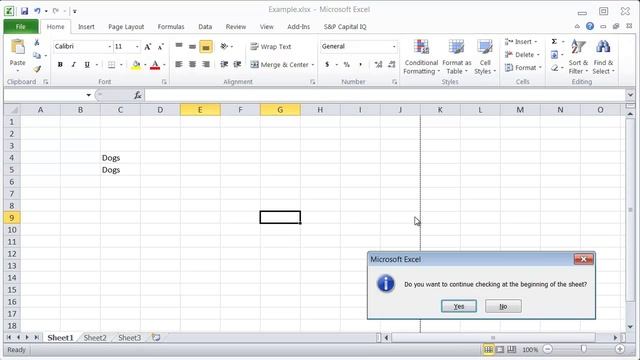Click the Orientation text angle icon
The width and height of the screenshot is (640, 360).
click(224, 47)
